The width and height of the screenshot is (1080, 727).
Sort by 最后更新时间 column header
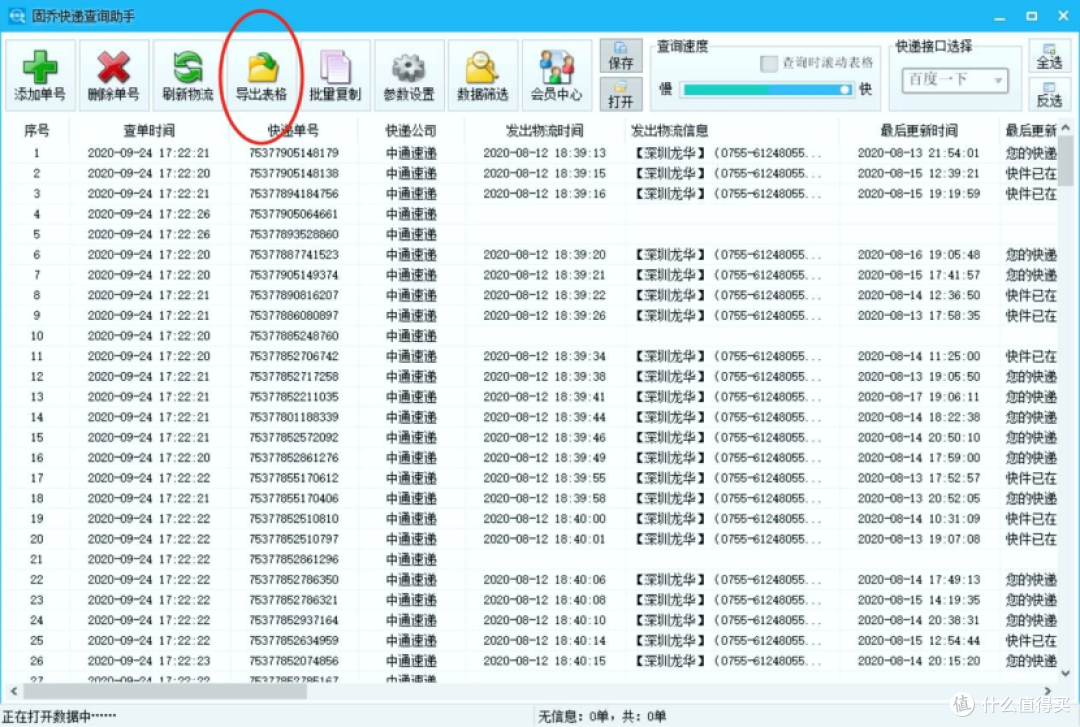point(919,130)
